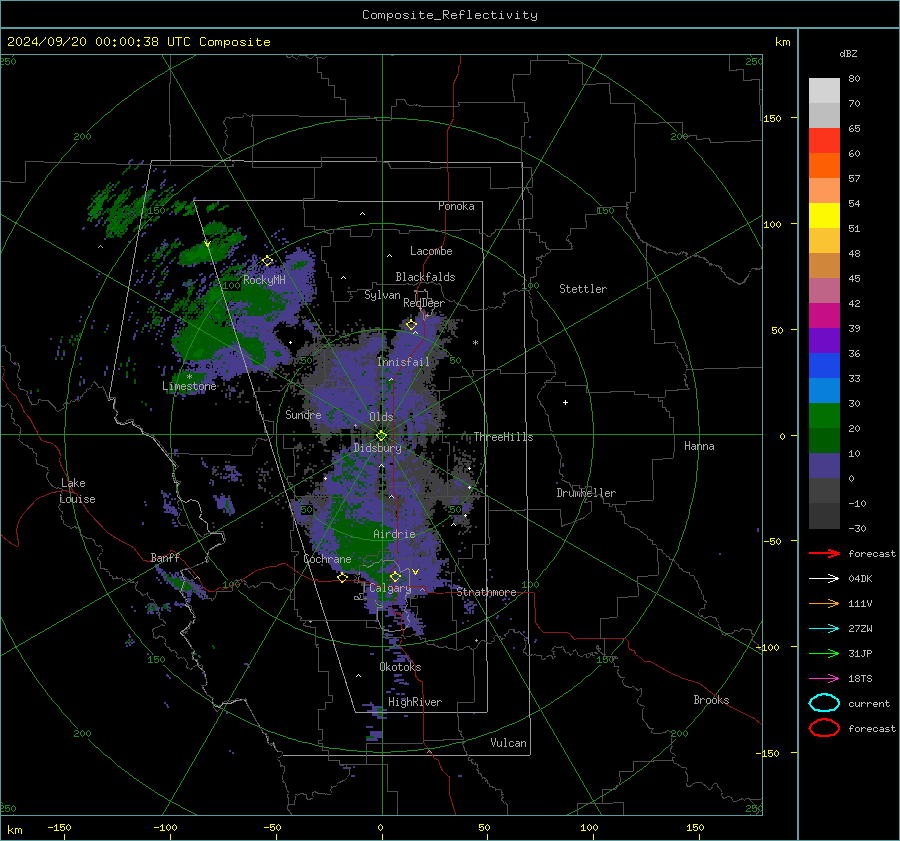Screen dimensions: 900x841
Task: Click the RedDeer city label
Action: pos(424,303)
